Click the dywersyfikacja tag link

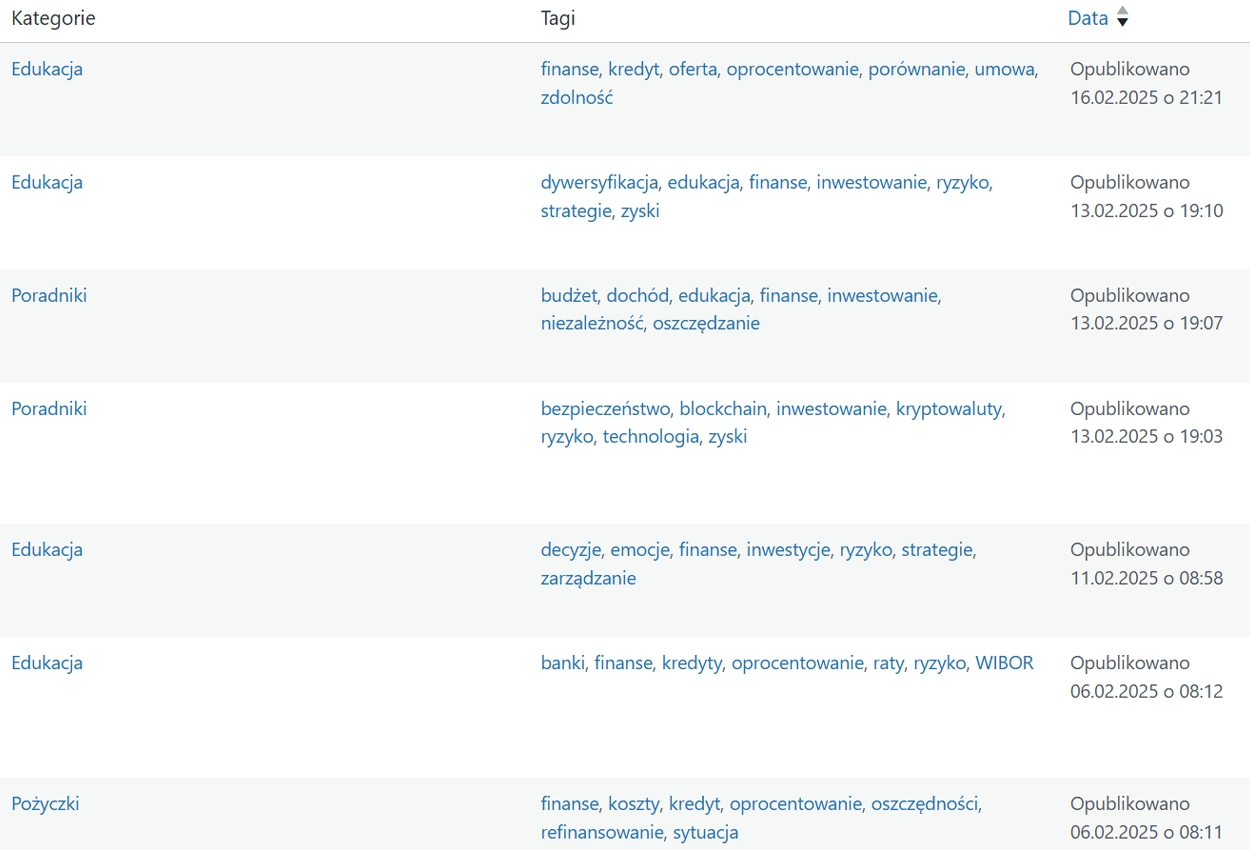pos(599,183)
